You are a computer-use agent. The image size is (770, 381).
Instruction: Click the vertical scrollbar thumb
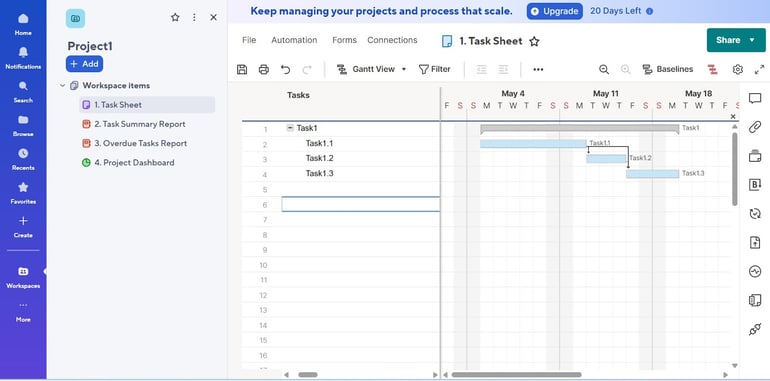(x=735, y=169)
